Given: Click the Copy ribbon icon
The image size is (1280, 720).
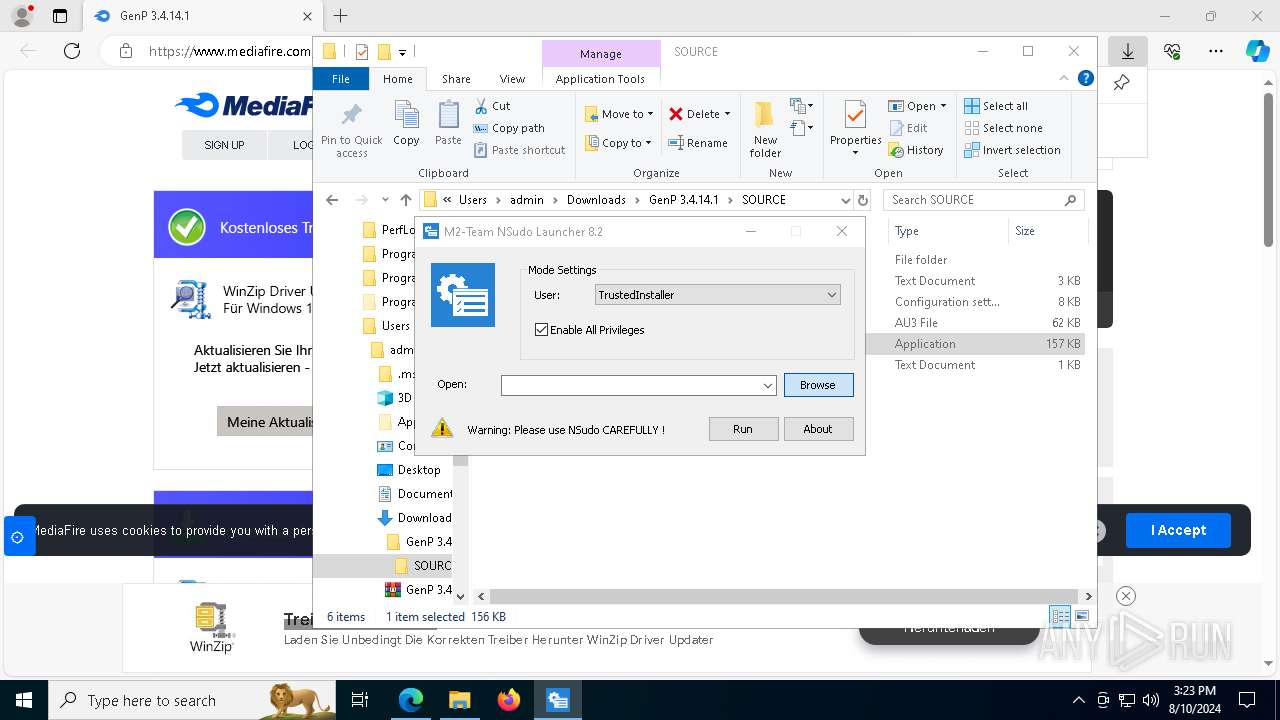Looking at the screenshot, I should pyautogui.click(x=406, y=115).
